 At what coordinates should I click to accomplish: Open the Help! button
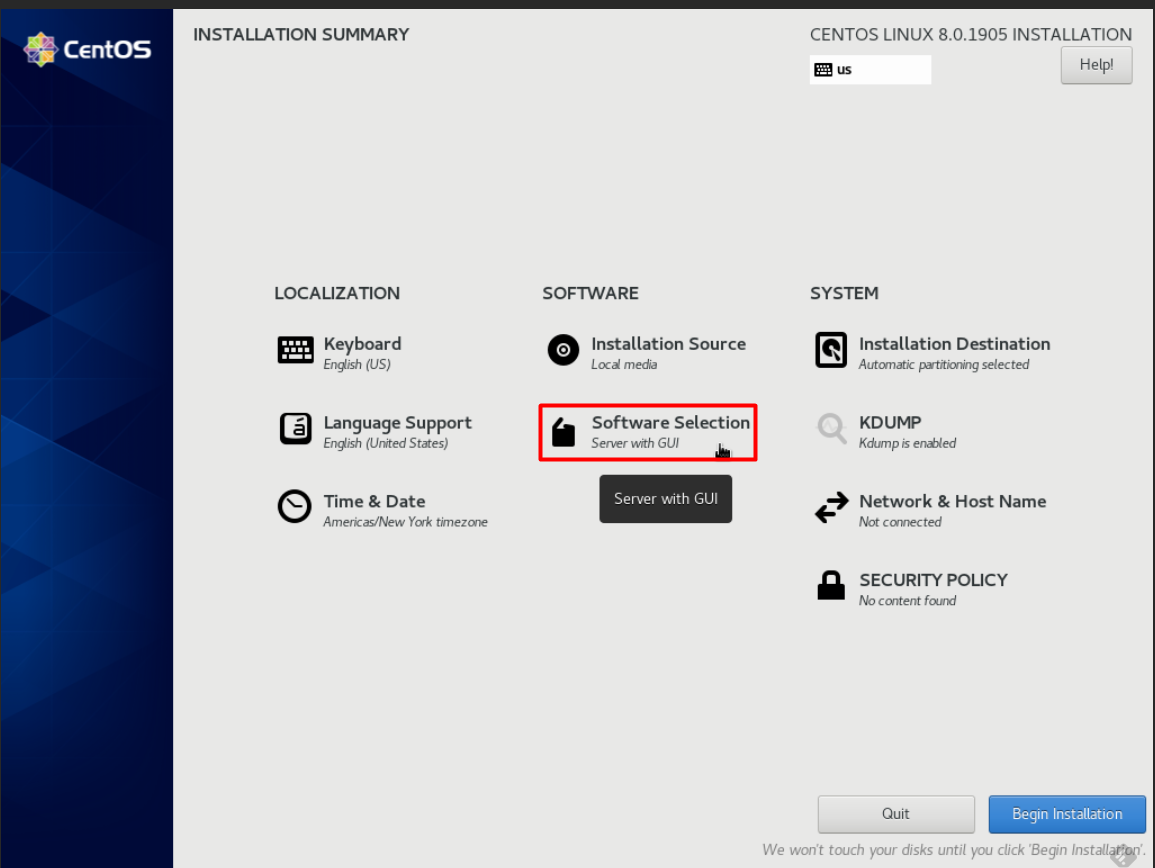(x=1096, y=65)
